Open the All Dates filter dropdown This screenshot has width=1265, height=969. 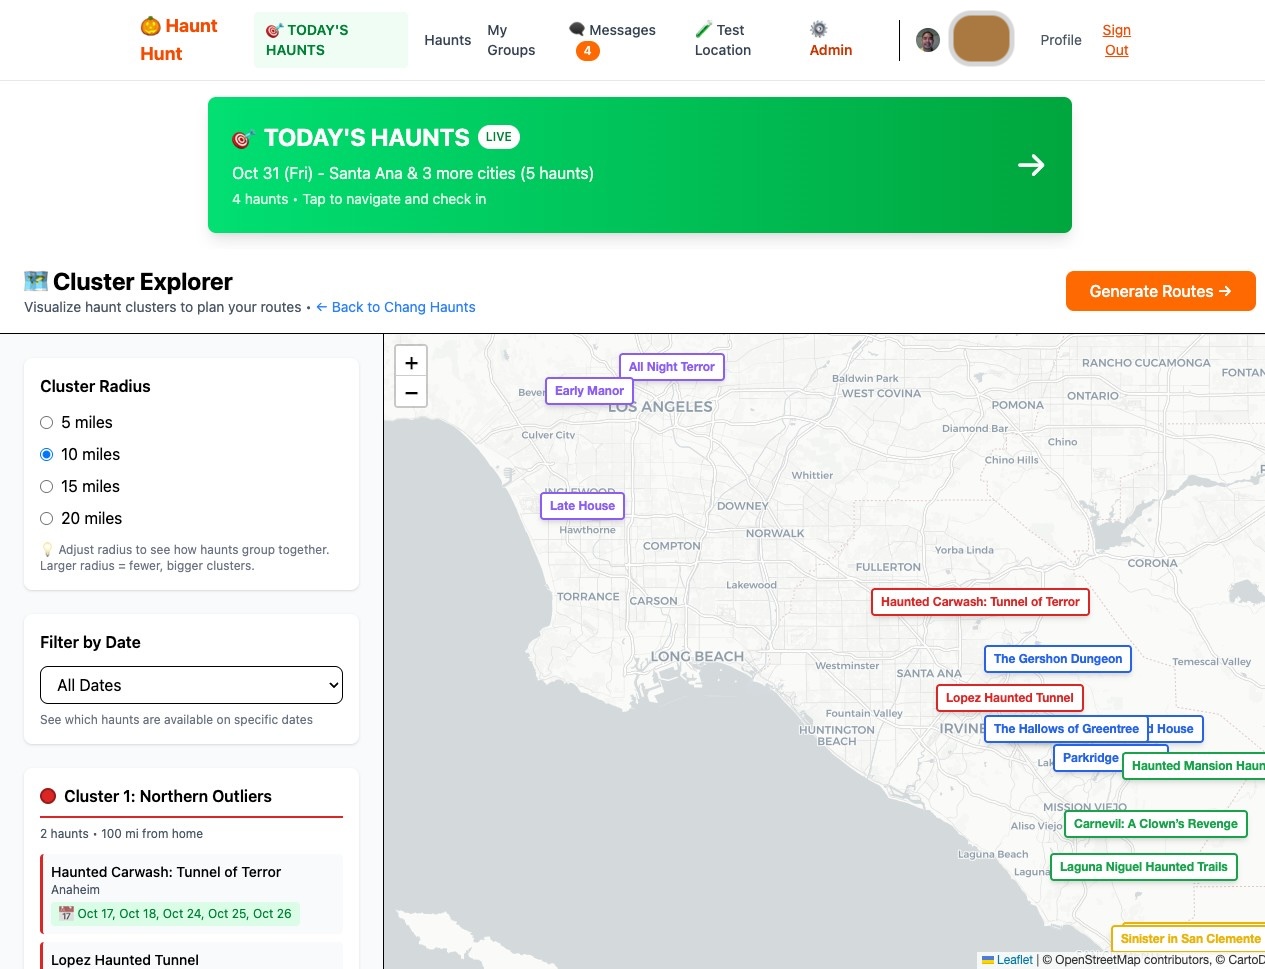coord(191,685)
